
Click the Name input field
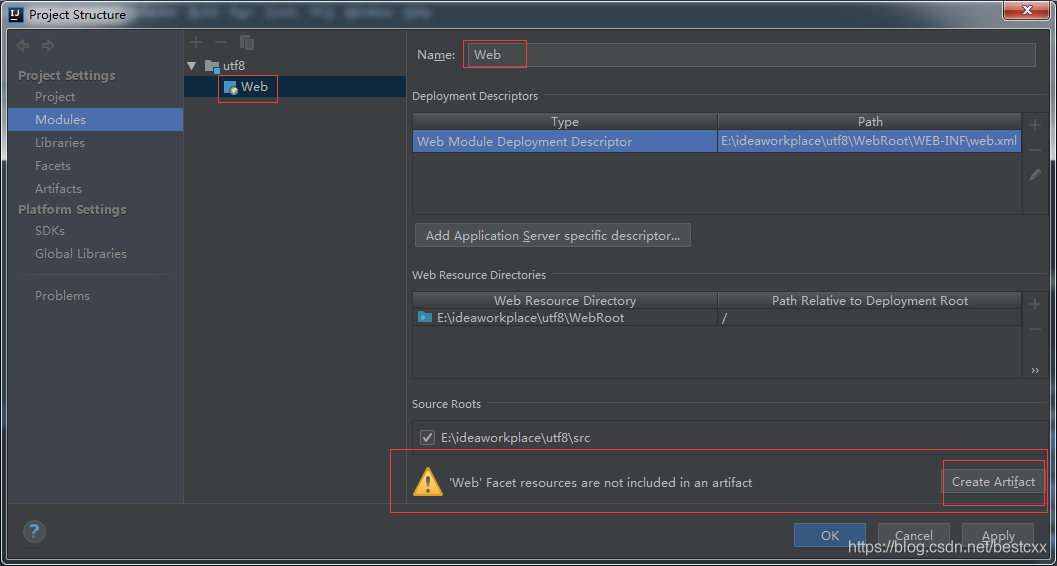pos(750,55)
